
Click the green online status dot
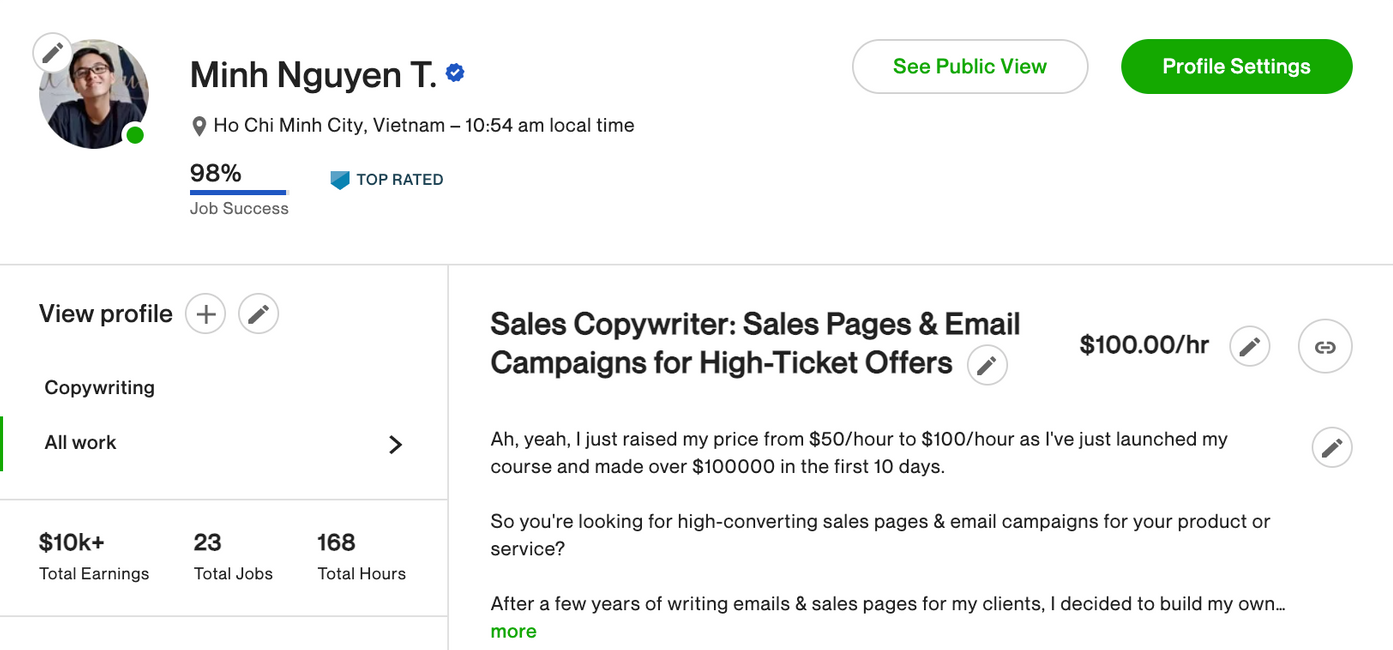pyautogui.click(x=135, y=135)
